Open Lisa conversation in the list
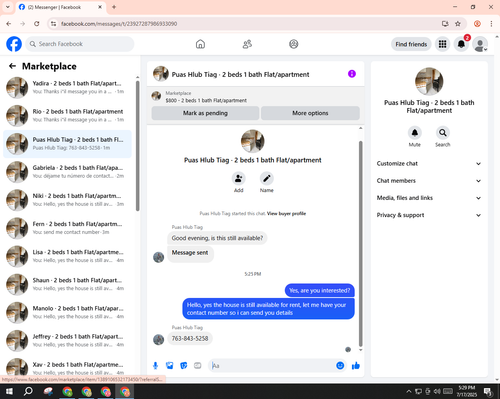Screen dimensions: 500x399 pyautogui.click(x=67, y=256)
